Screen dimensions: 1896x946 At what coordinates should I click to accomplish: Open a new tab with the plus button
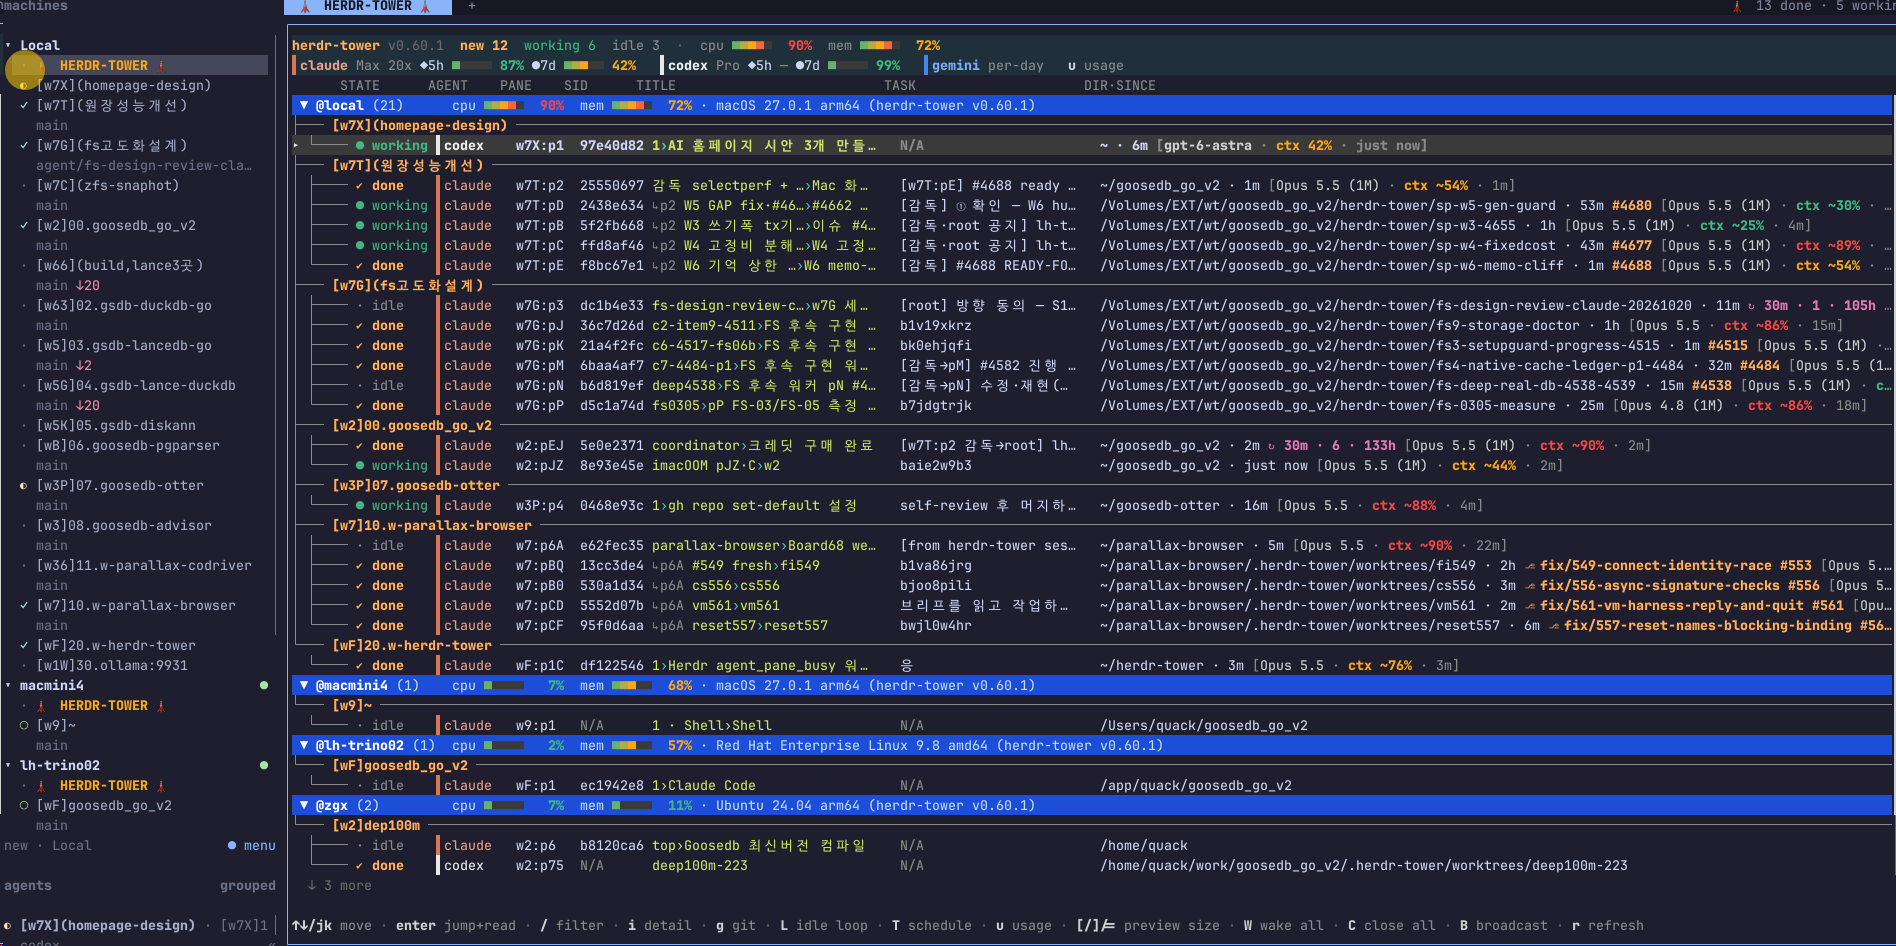click(472, 7)
